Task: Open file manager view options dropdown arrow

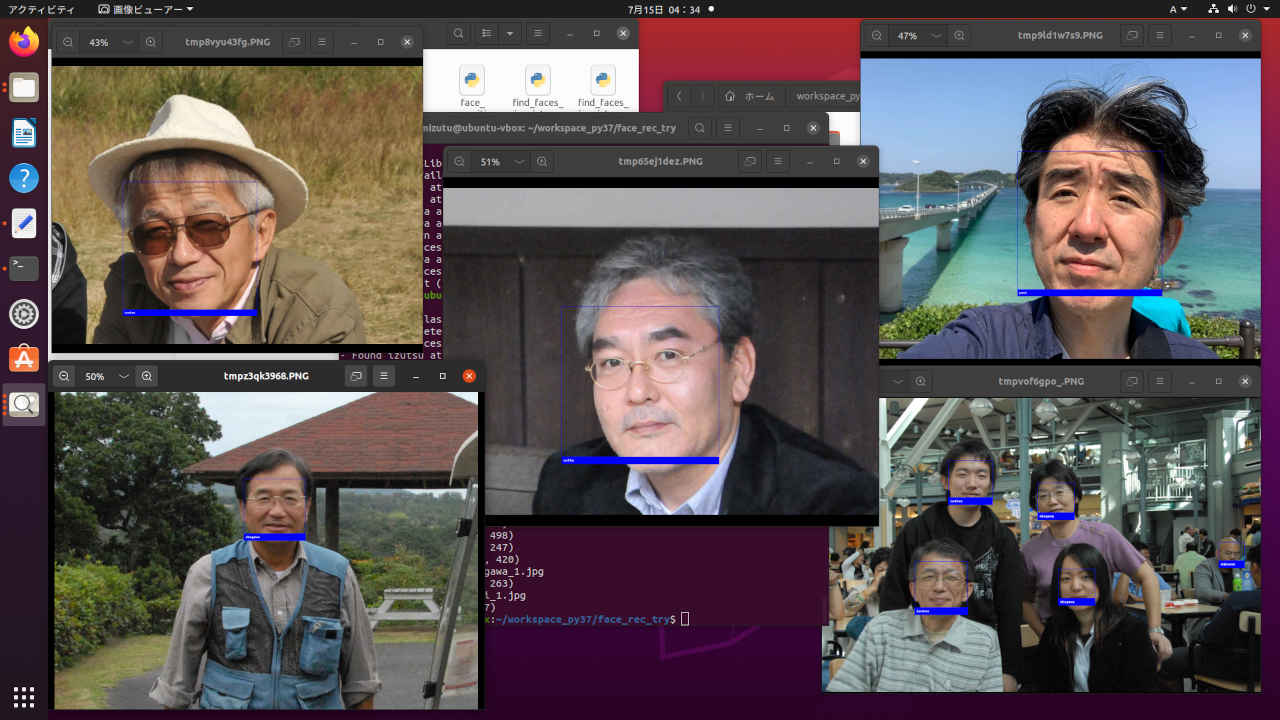Action: [x=510, y=33]
